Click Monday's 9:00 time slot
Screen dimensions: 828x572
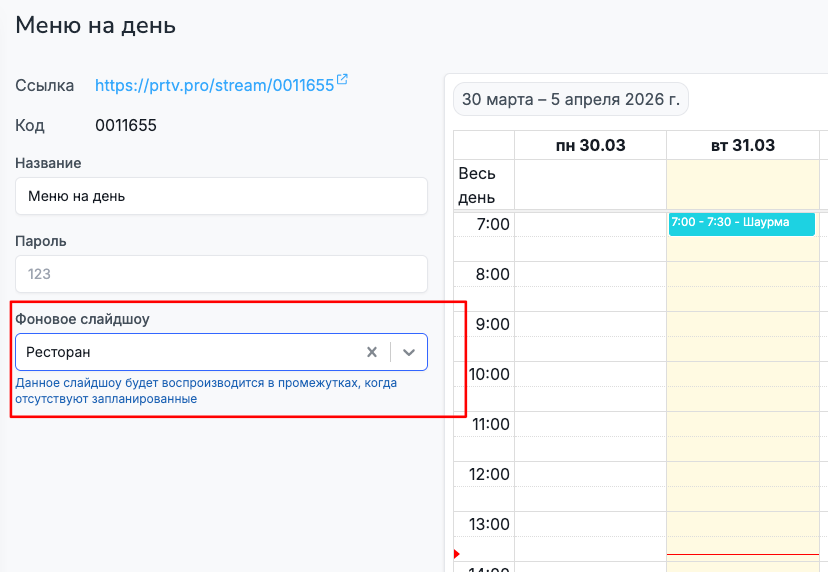tap(590, 324)
